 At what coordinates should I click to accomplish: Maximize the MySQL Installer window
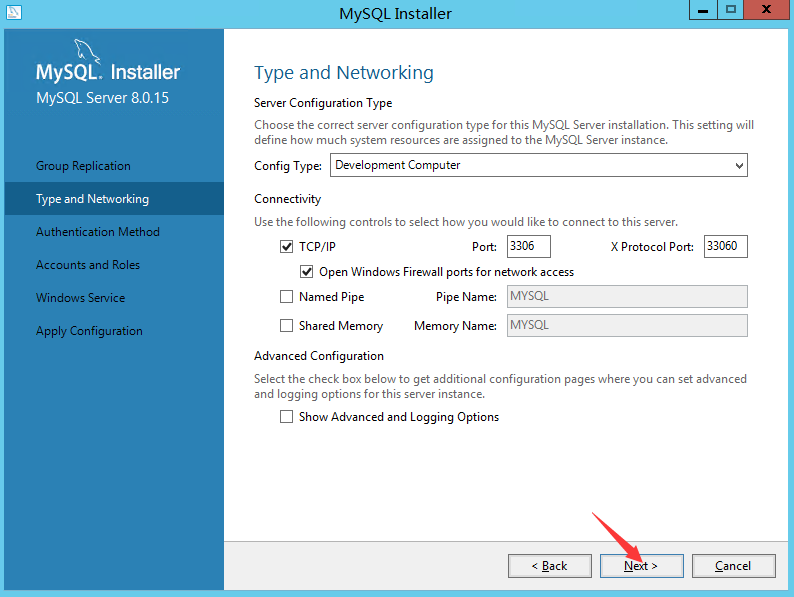(731, 10)
